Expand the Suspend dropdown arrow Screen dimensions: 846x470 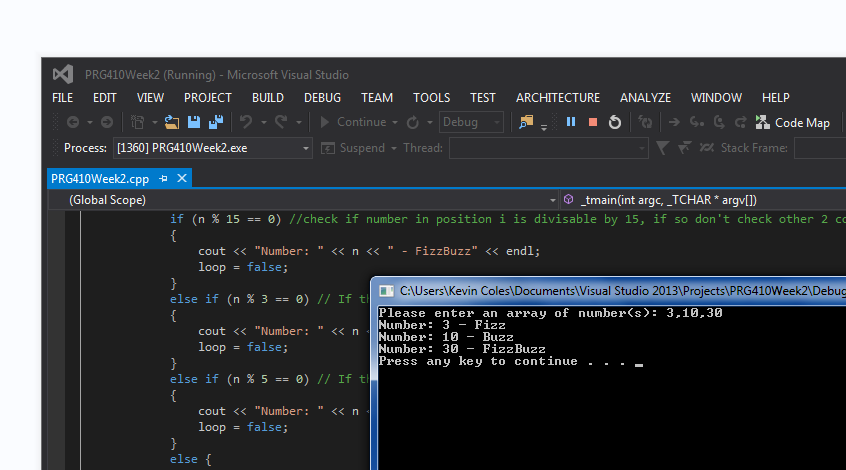pos(394,148)
